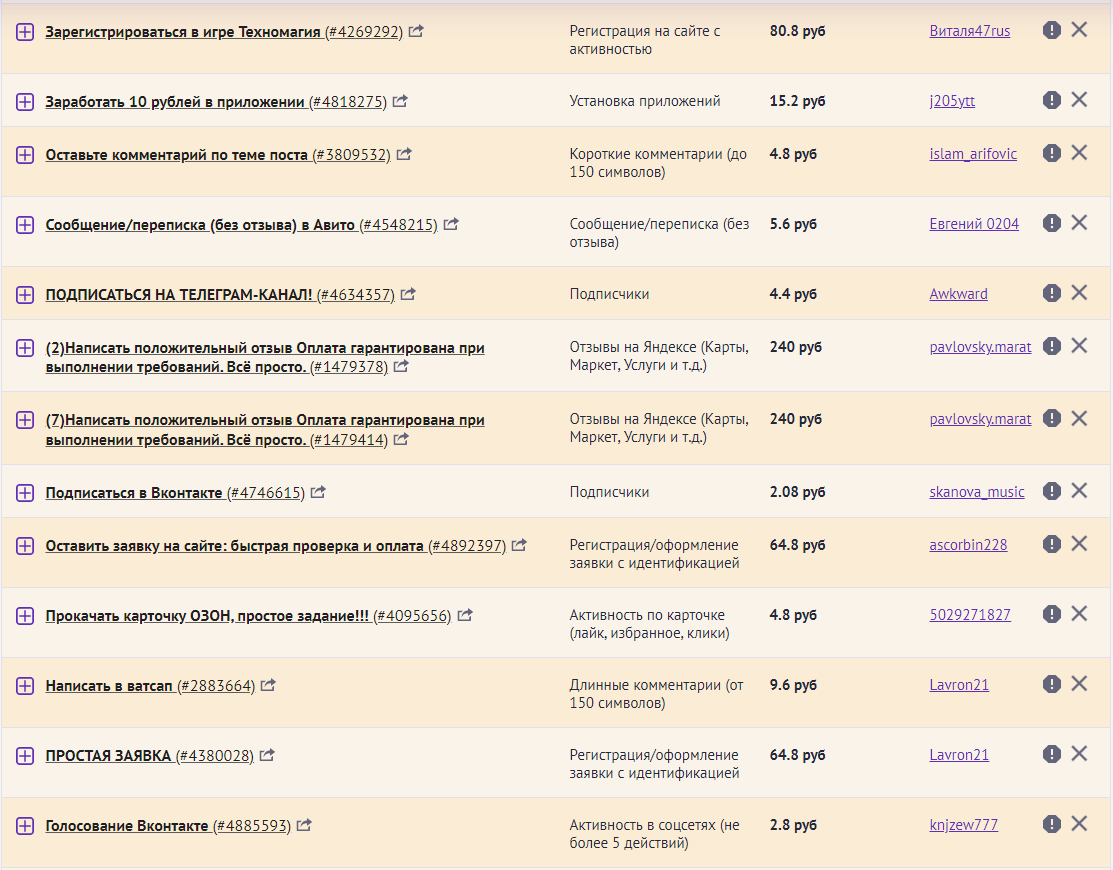Open Техномагия task in new window icon

pos(416,31)
